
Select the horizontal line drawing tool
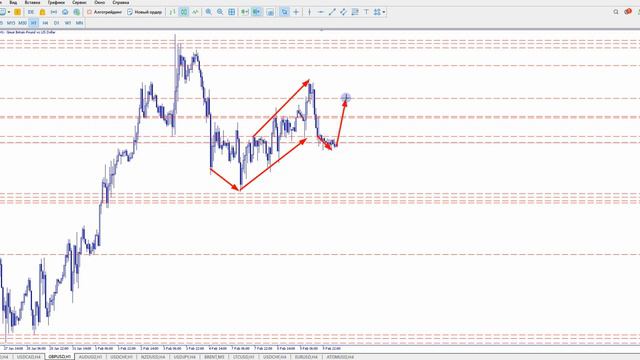pos(320,12)
